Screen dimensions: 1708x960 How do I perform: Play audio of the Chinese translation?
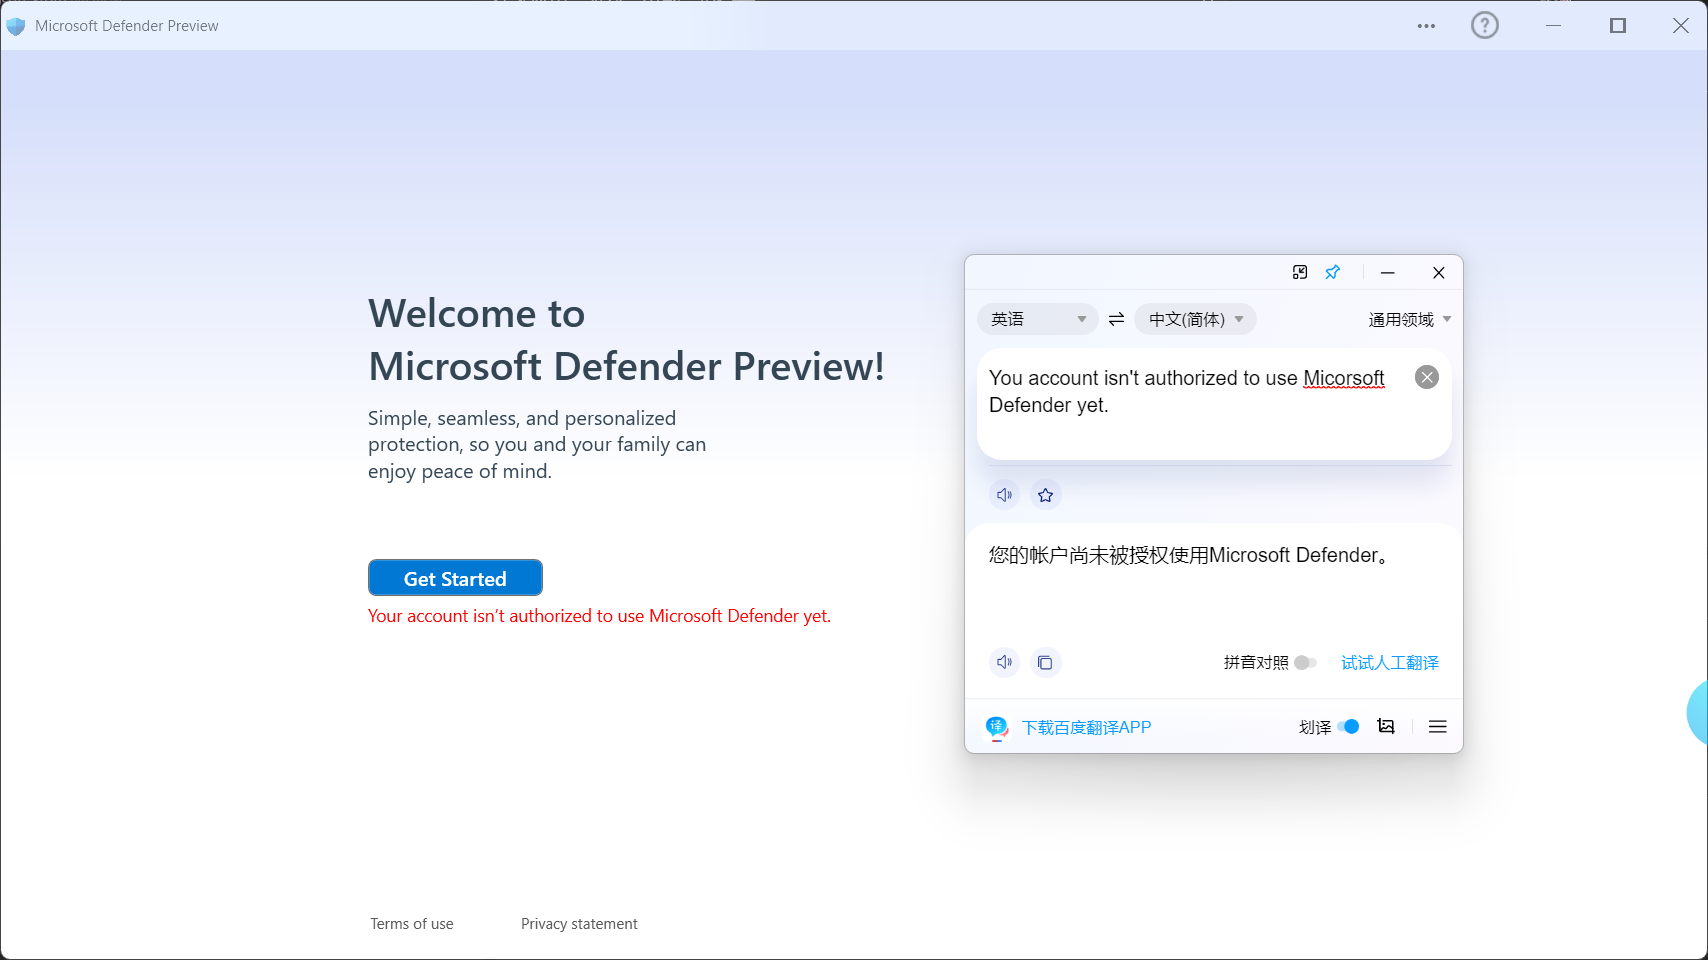tap(1005, 662)
